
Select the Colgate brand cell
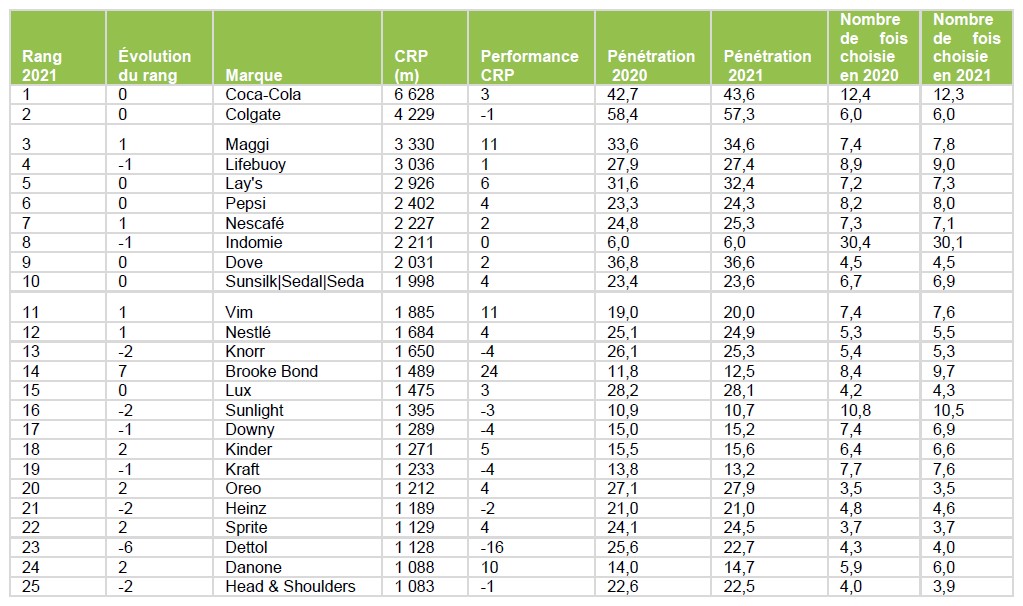click(x=253, y=115)
